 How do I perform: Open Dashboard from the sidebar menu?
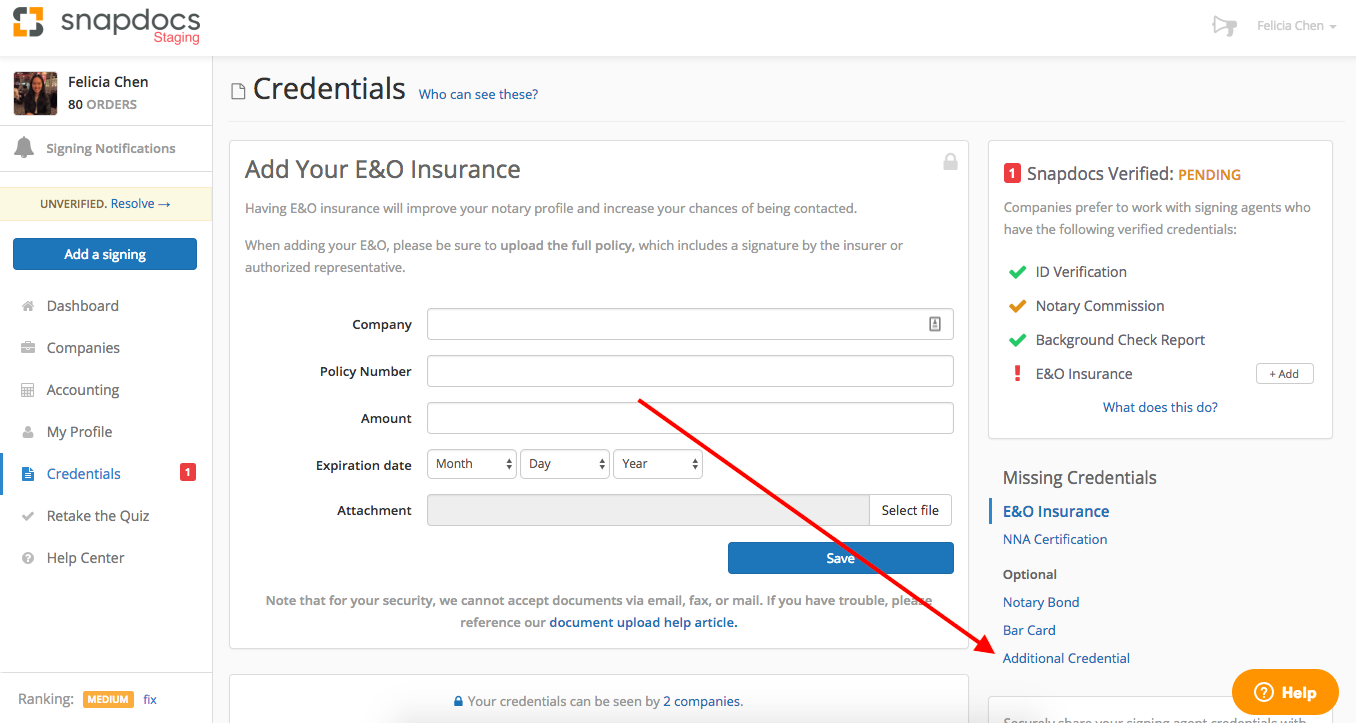click(80, 305)
